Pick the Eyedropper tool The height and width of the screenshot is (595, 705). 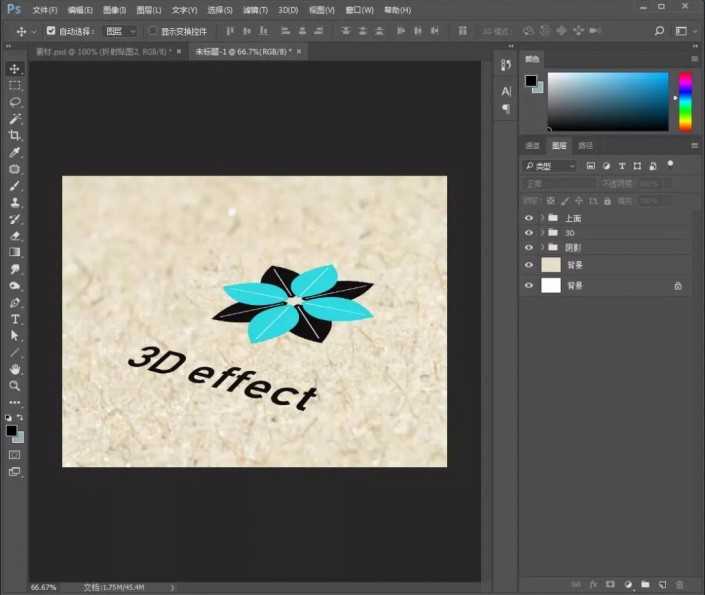[15, 152]
